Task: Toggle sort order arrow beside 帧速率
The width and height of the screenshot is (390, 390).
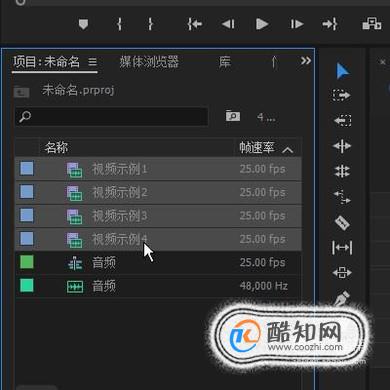Action: tap(287, 150)
